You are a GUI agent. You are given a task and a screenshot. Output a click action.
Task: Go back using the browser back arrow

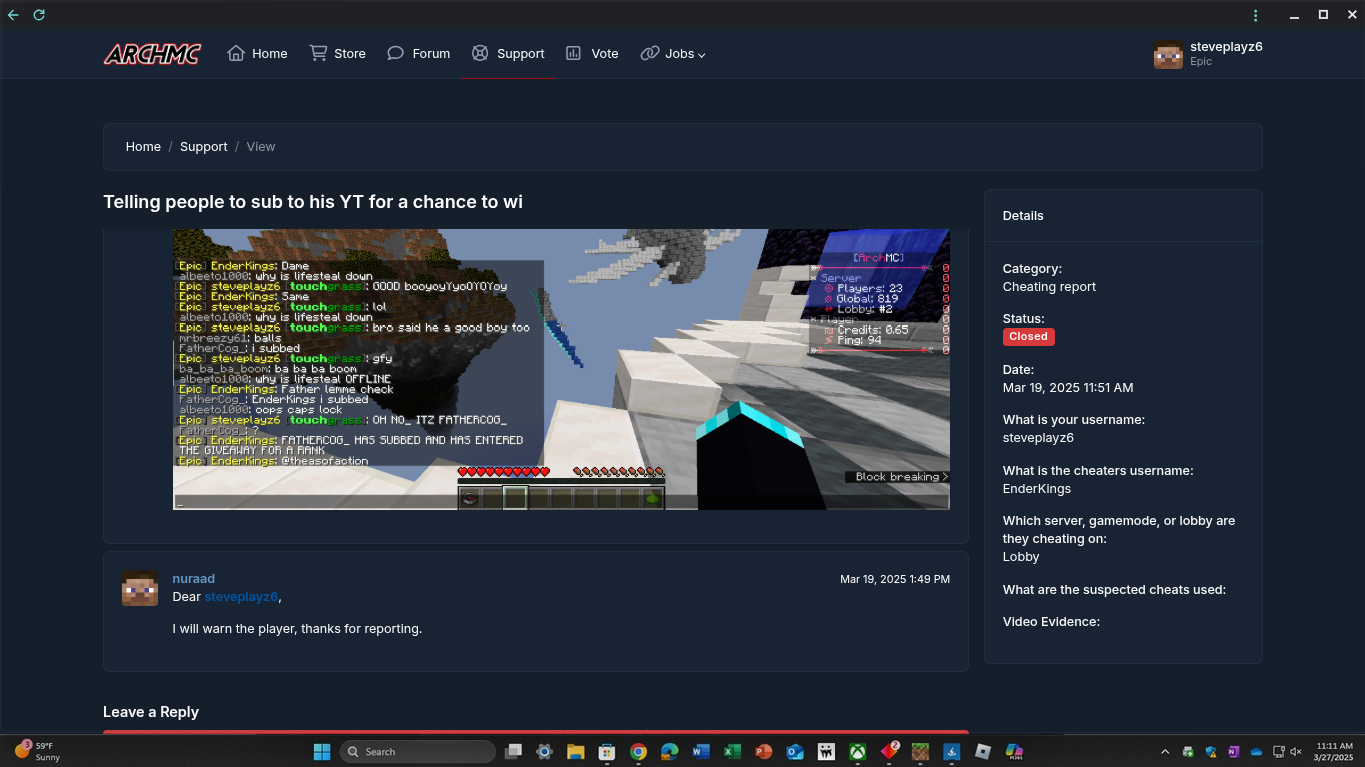(x=13, y=15)
